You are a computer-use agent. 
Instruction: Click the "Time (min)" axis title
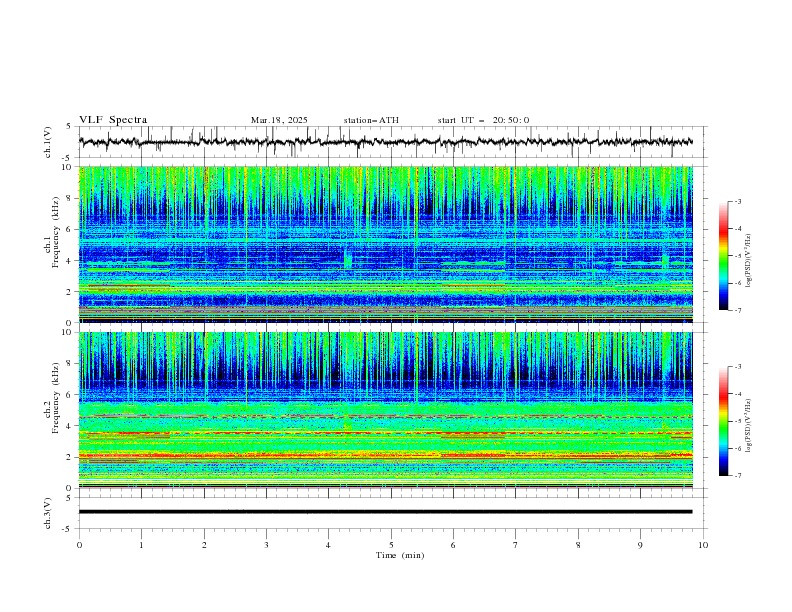tap(400, 555)
